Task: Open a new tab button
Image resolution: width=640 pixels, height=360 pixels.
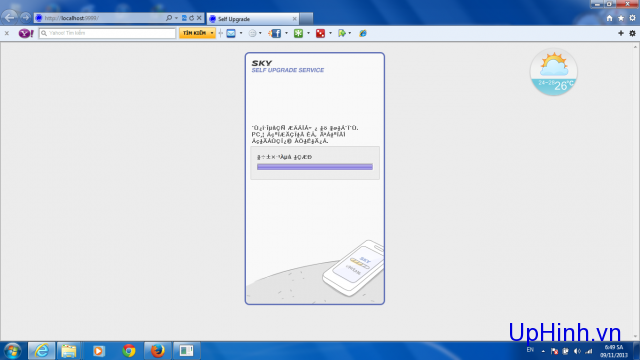Action: pyautogui.click(x=307, y=19)
